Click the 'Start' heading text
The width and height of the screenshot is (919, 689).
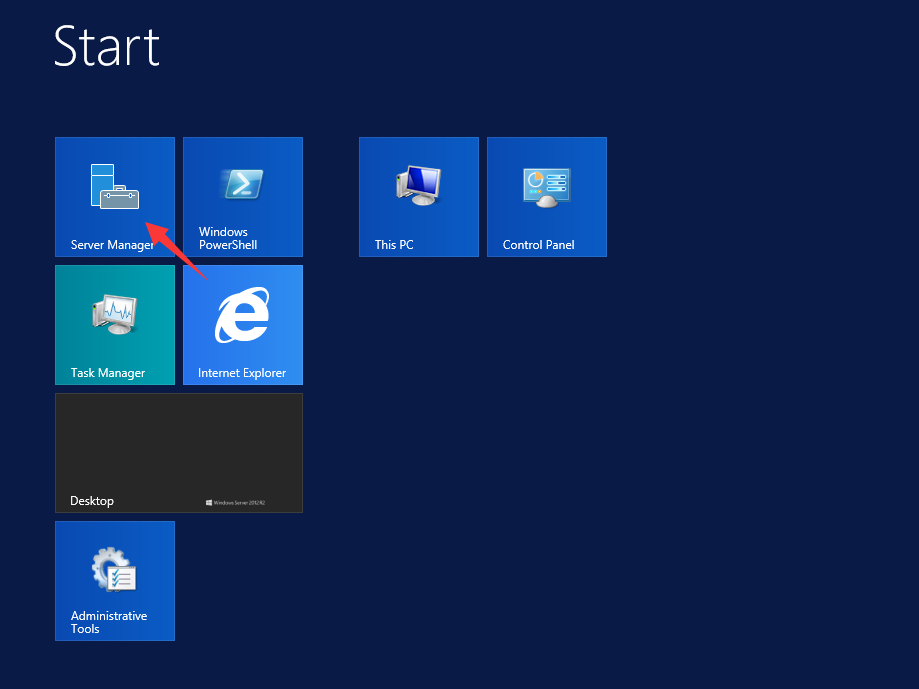coord(107,47)
